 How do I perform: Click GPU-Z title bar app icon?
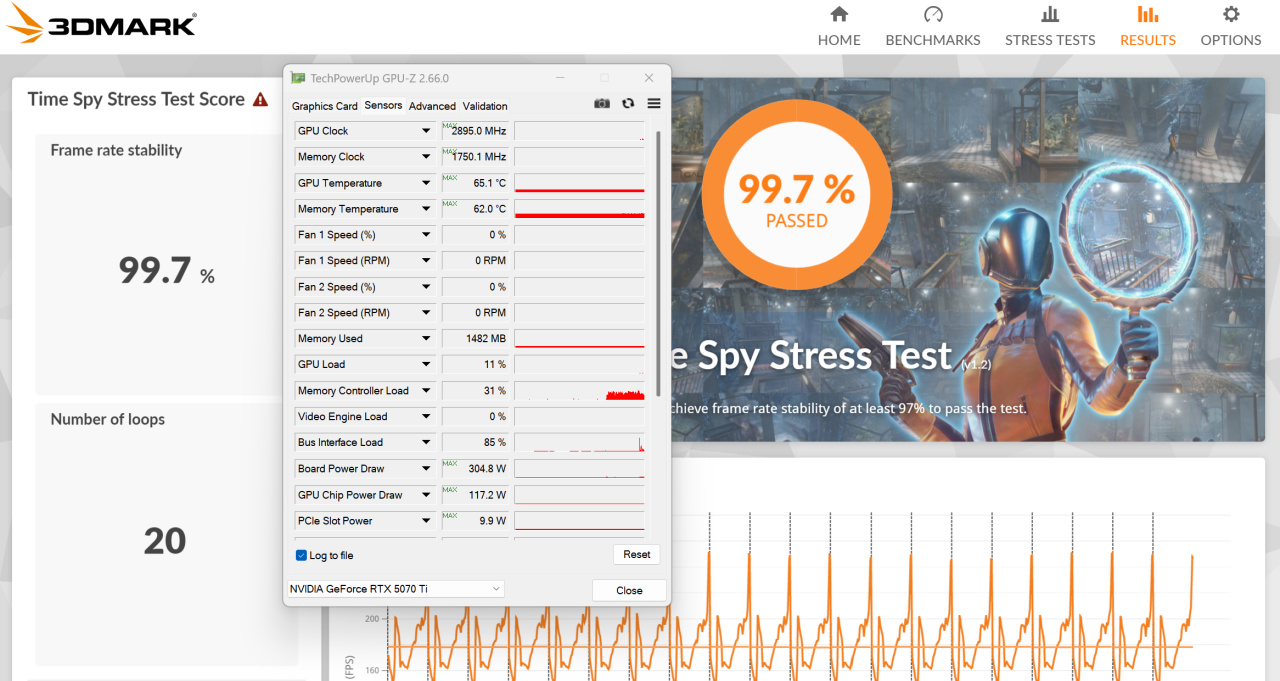pyautogui.click(x=298, y=78)
